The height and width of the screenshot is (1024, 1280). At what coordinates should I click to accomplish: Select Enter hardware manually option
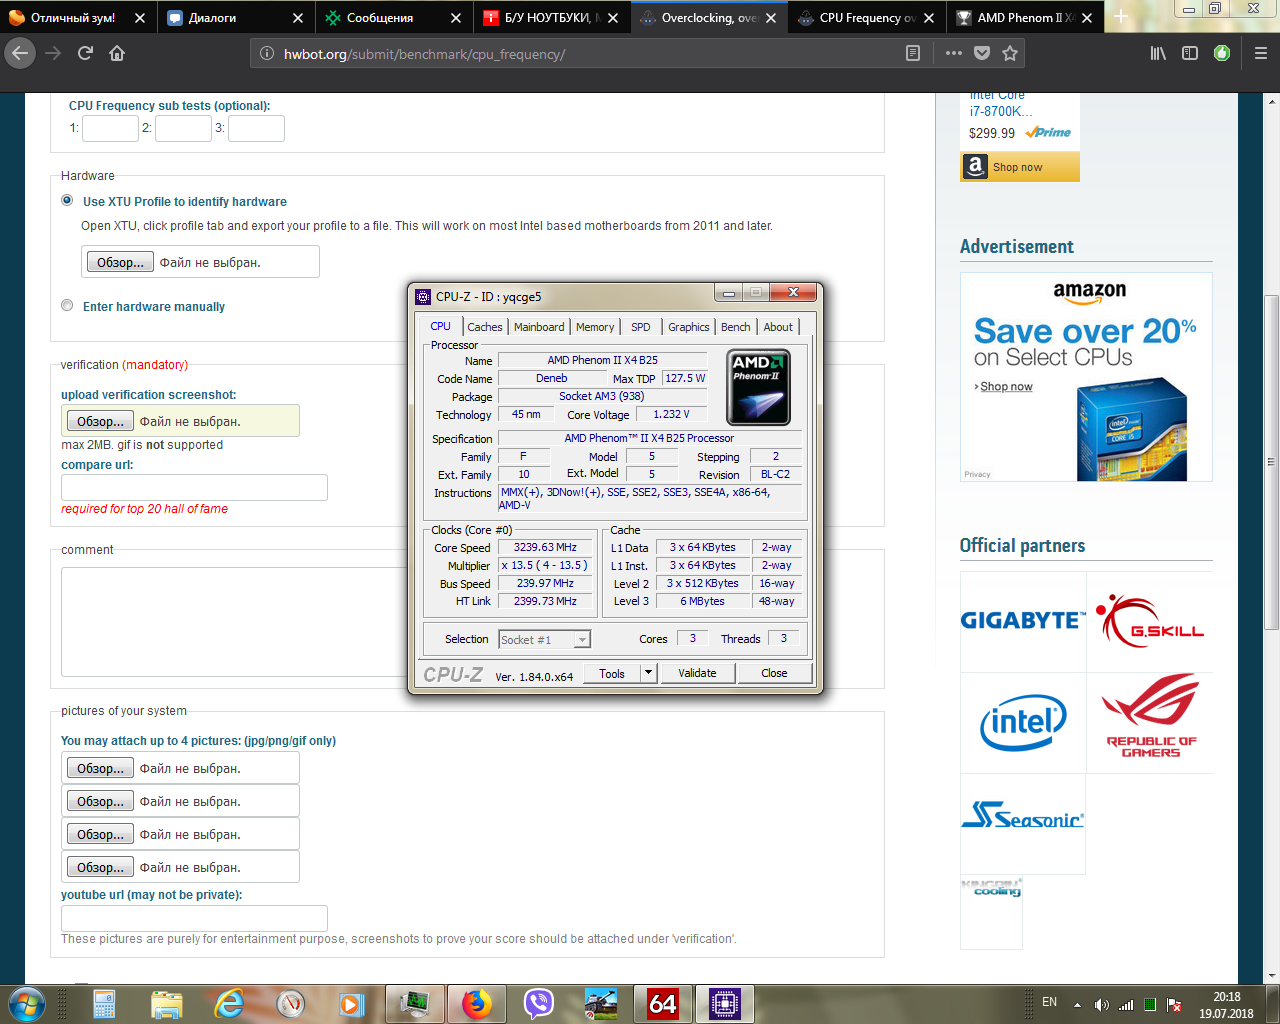[x=67, y=305]
